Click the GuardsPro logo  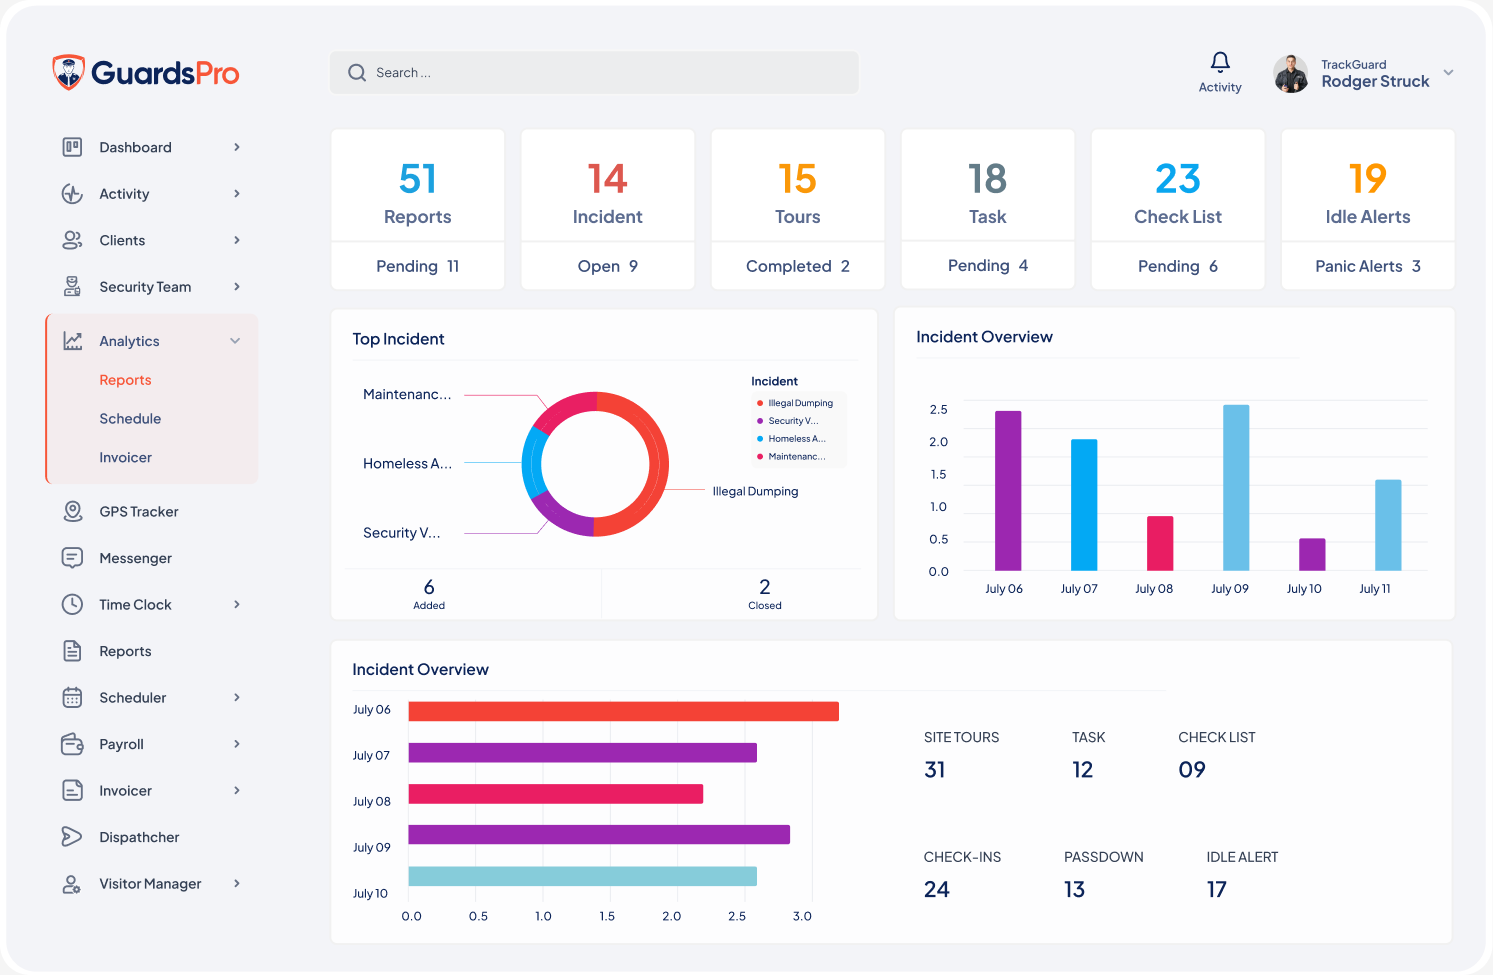tap(146, 73)
